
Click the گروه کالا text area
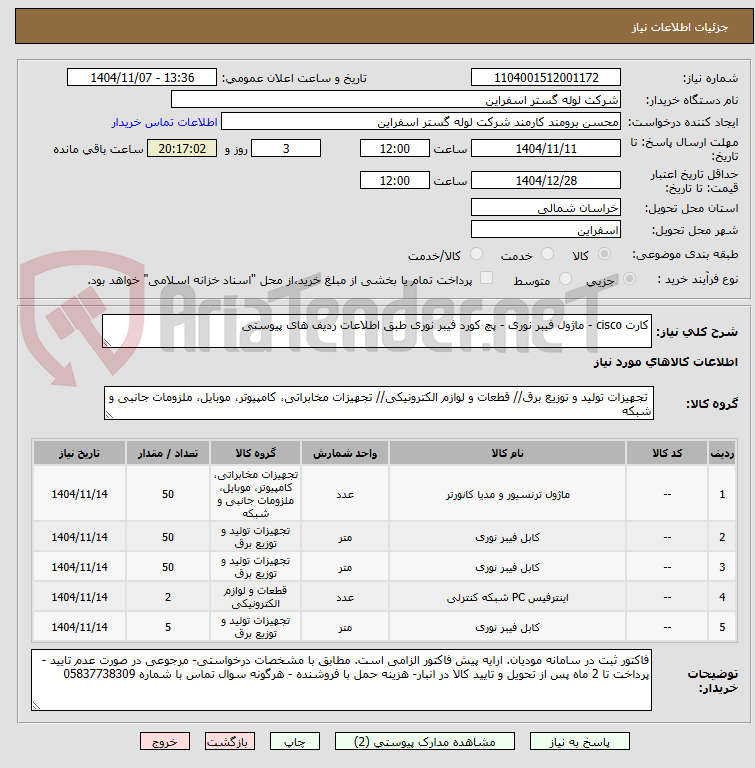379,403
